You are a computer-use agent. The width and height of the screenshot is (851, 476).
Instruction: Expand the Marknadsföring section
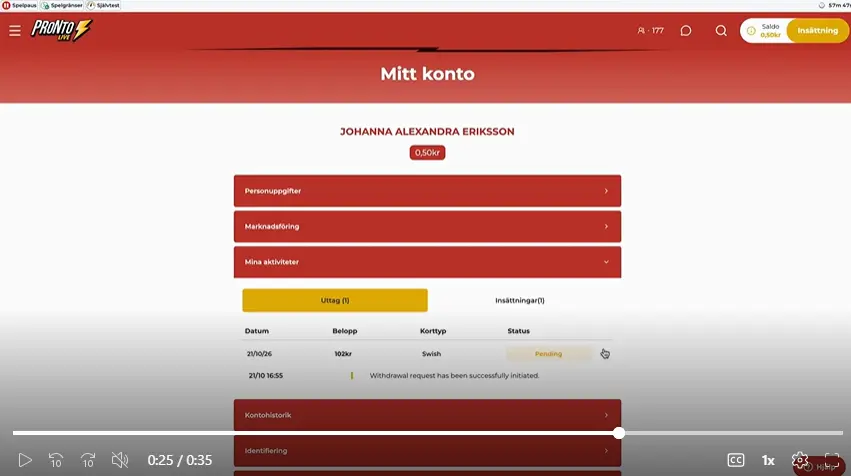point(427,226)
